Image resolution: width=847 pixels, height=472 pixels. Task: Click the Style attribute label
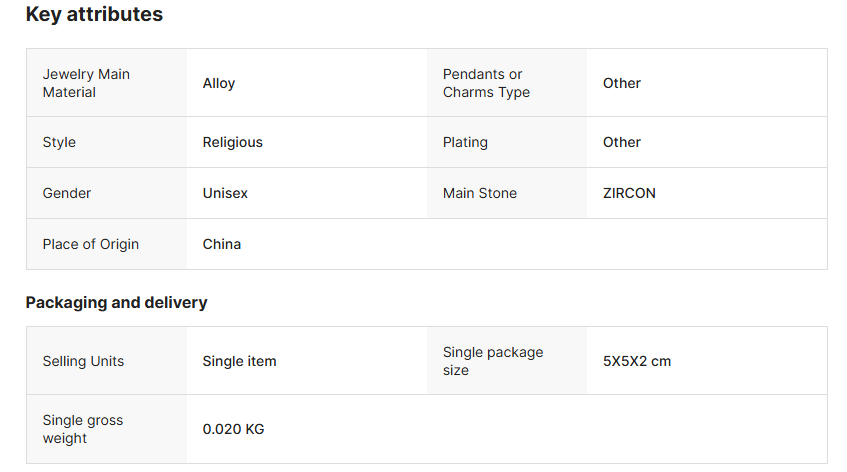point(59,142)
